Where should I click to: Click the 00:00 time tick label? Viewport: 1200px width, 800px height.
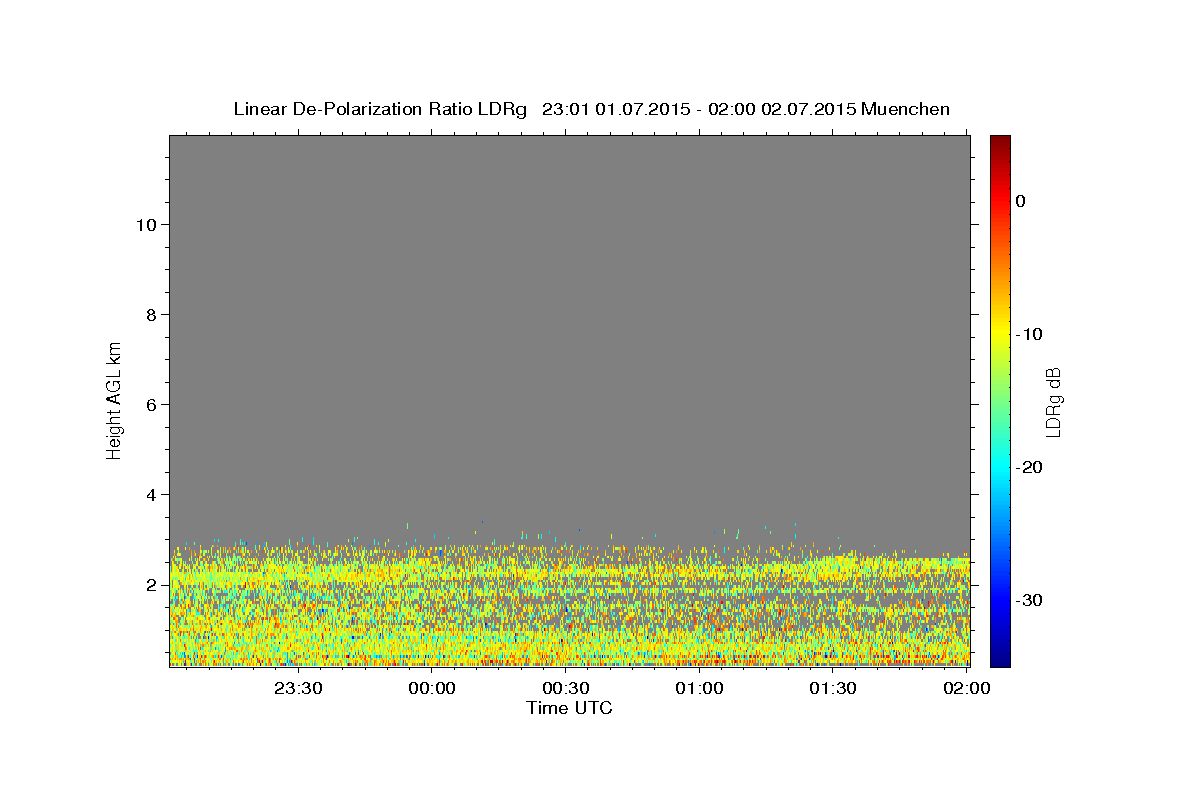432,688
